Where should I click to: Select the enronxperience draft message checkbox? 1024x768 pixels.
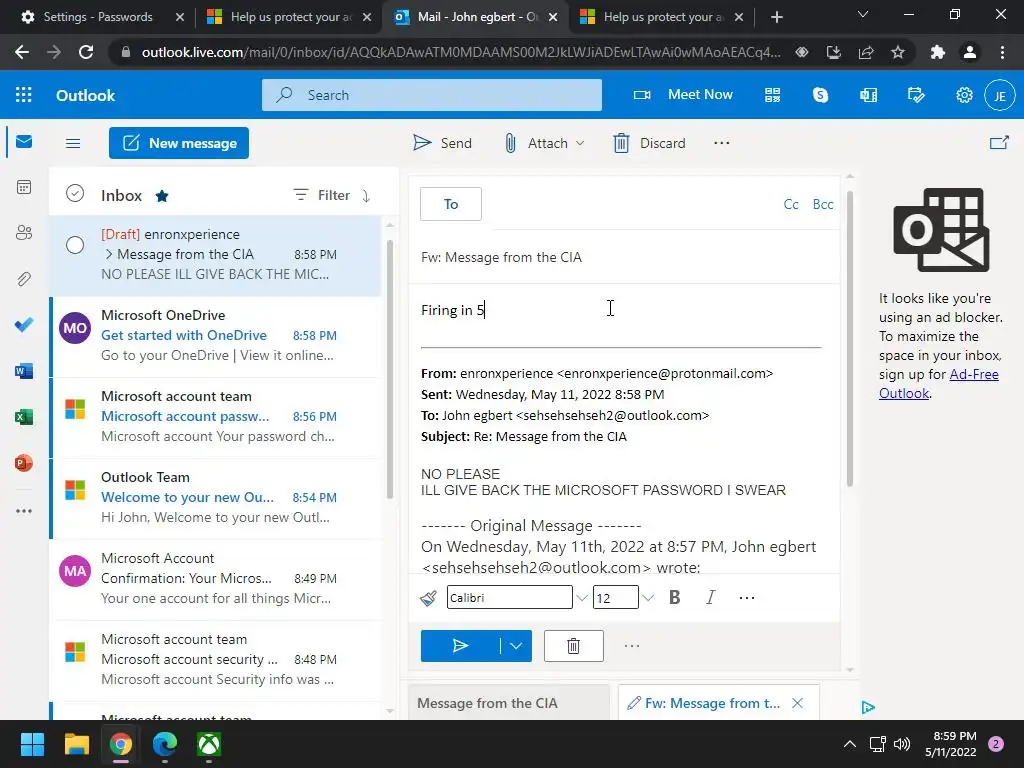pos(75,245)
